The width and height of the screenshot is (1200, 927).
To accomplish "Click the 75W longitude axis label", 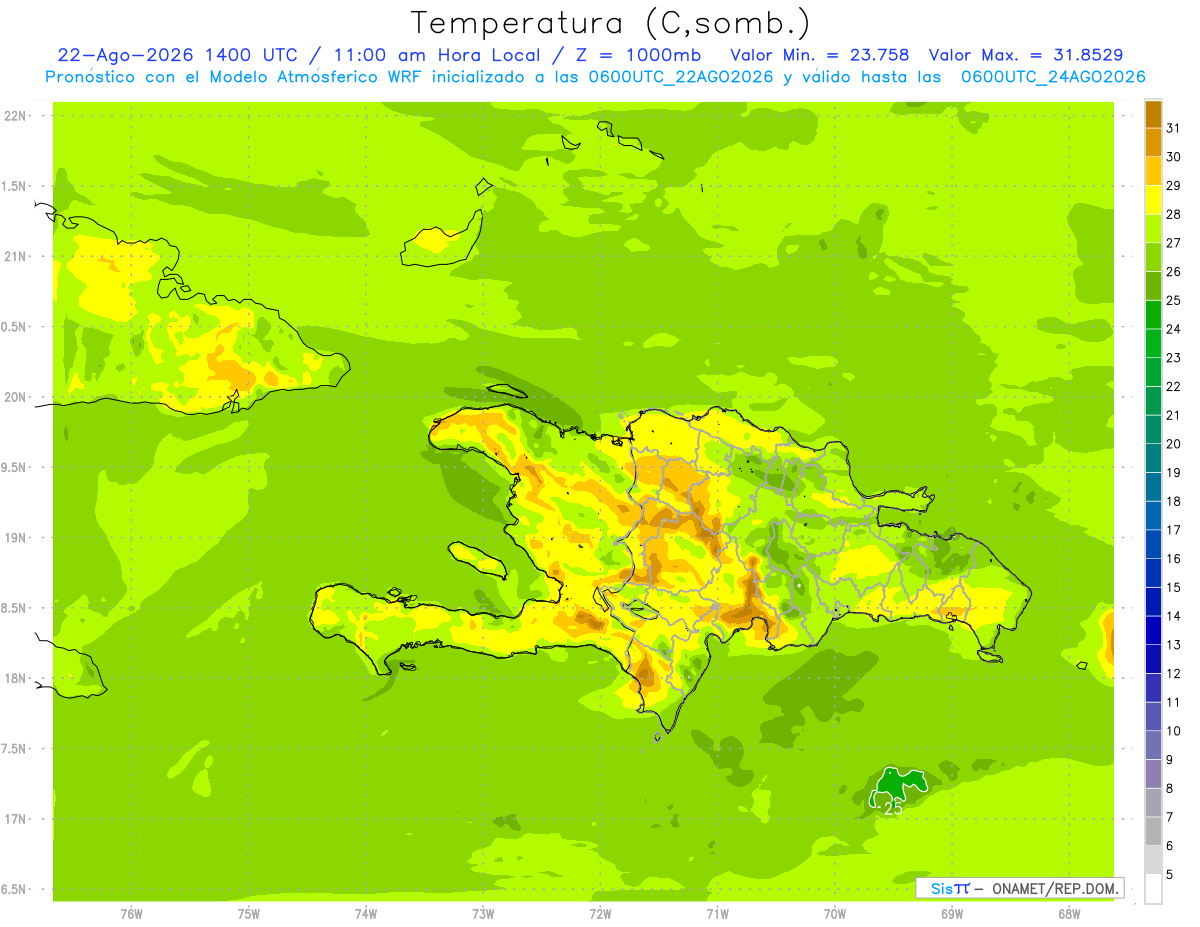I will tap(248, 914).
